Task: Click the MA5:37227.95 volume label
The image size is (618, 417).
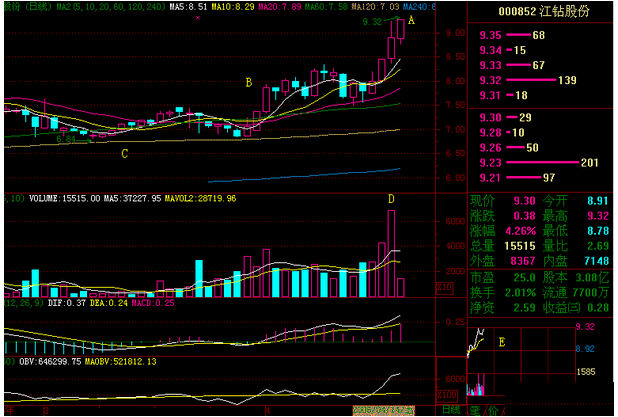Action: coord(132,198)
